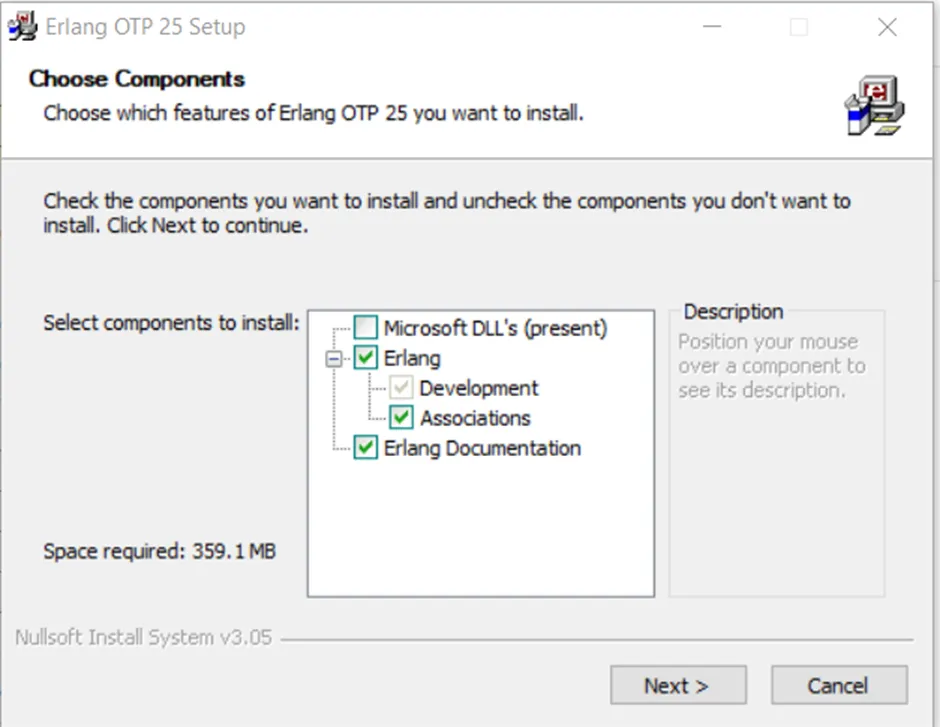The height and width of the screenshot is (727, 940).
Task: Select the Development sub-item label
Action: pos(479,388)
